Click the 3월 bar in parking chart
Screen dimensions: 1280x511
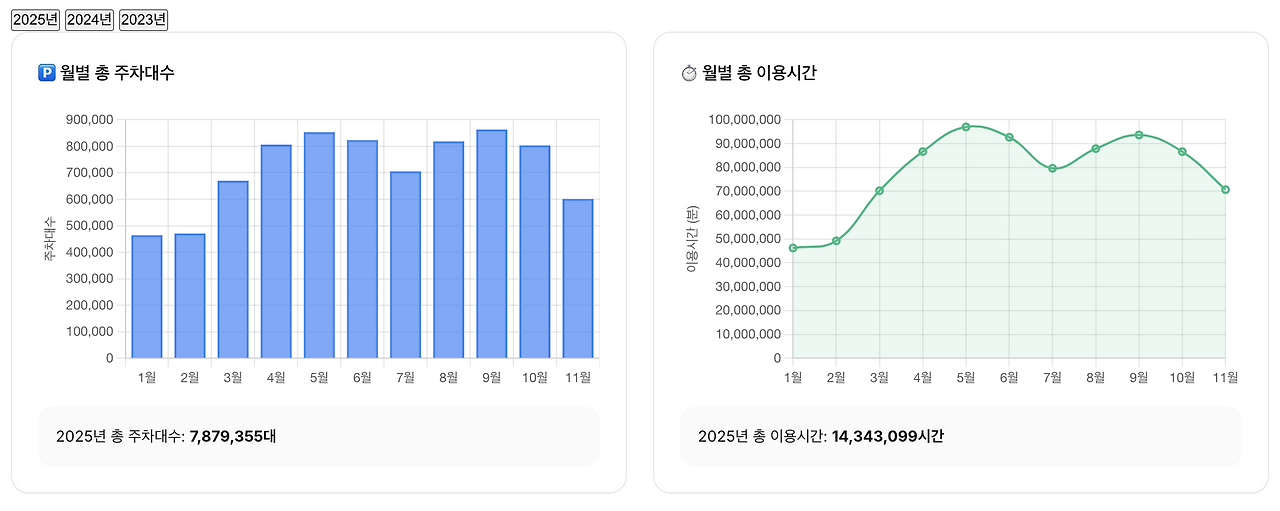click(233, 270)
